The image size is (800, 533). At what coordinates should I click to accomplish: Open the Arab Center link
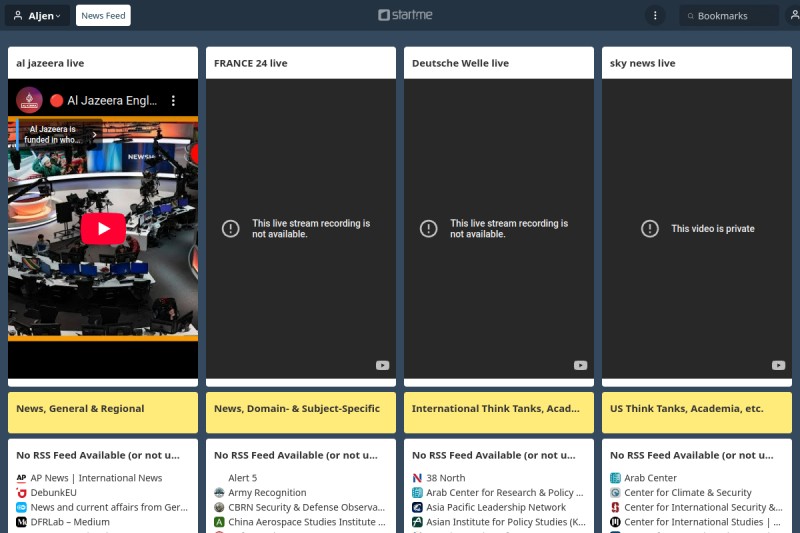click(651, 478)
